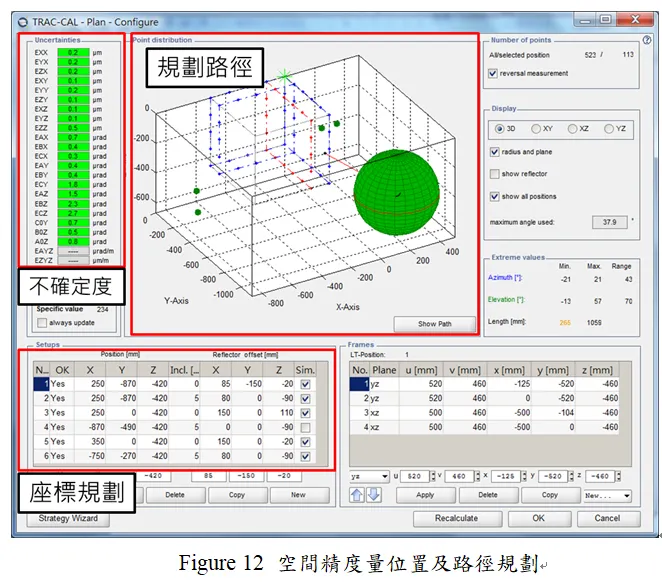Open the Strategy Wizard
The image size is (662, 588).
coord(68,518)
